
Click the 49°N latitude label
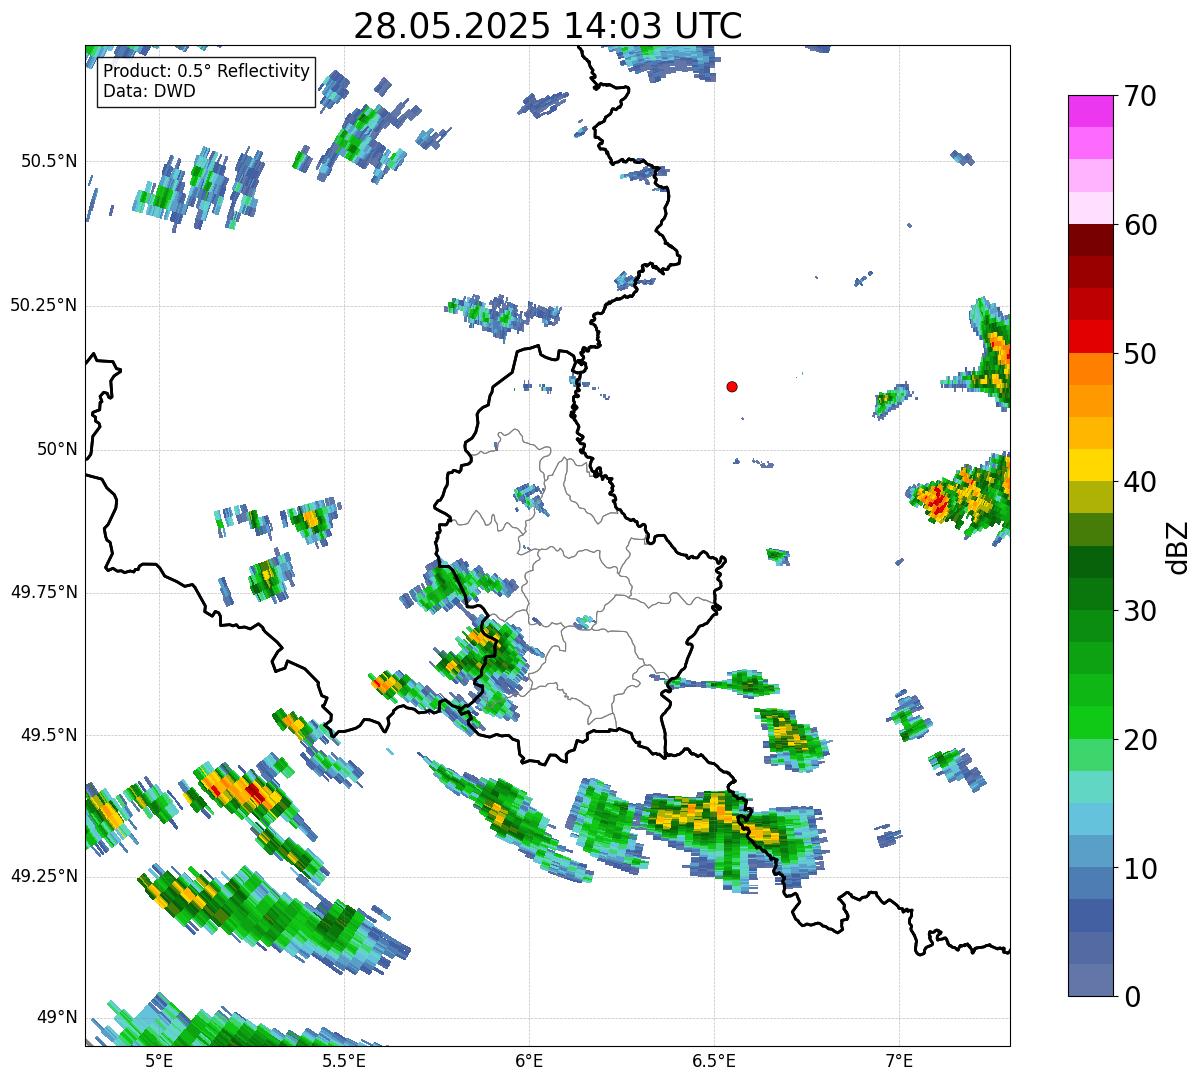tap(57, 1017)
